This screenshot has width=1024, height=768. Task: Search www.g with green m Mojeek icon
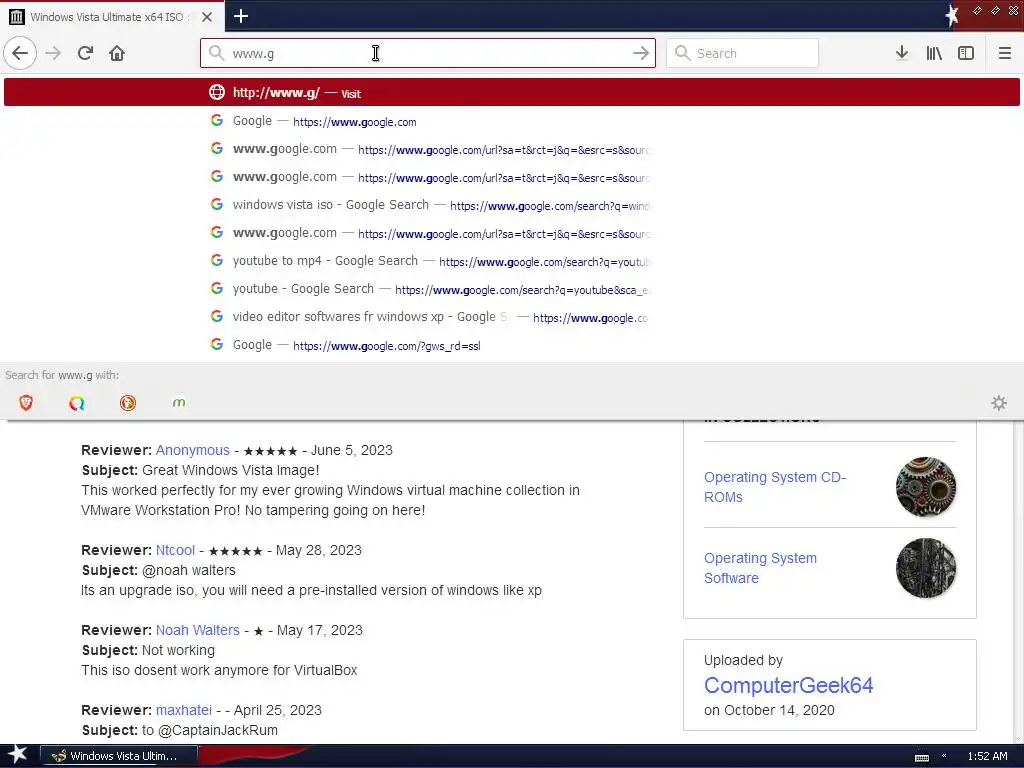click(179, 403)
